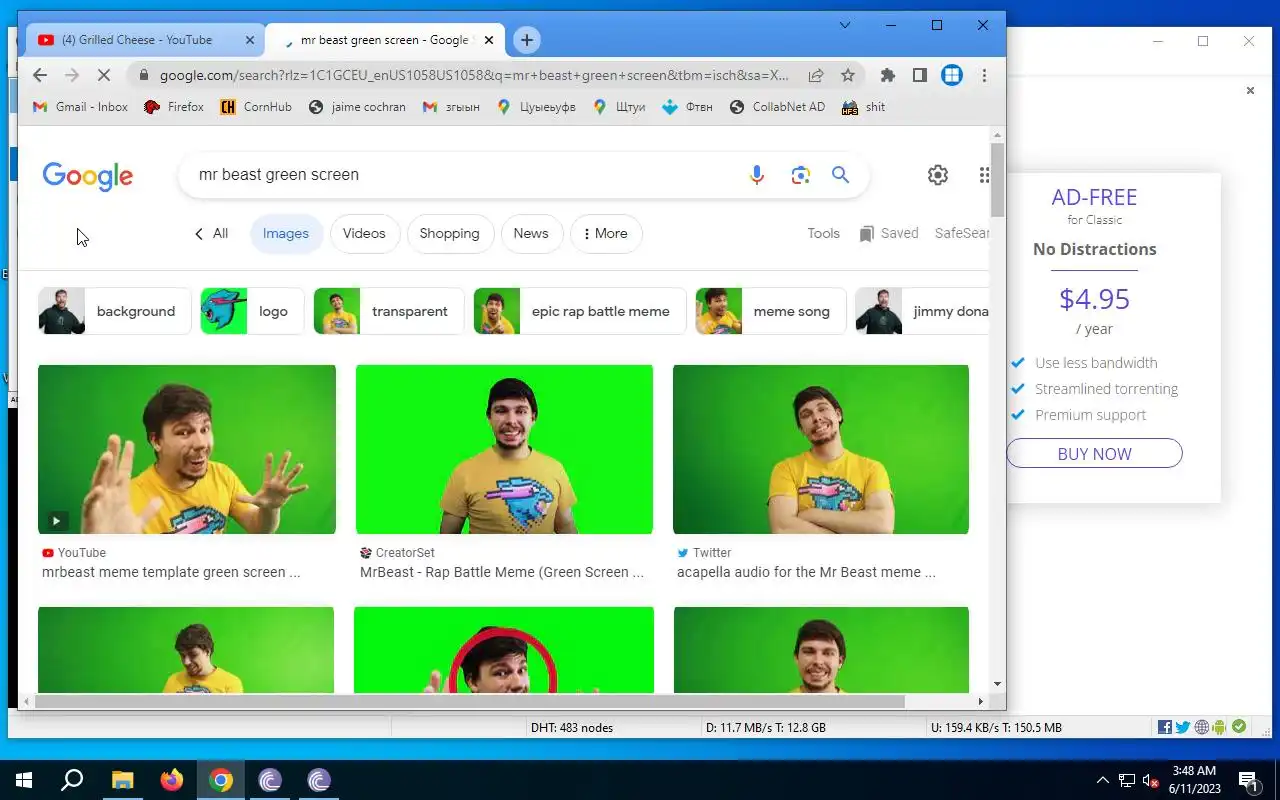Open Saved items
Viewport: 1280px width, 800px height.
(888, 234)
